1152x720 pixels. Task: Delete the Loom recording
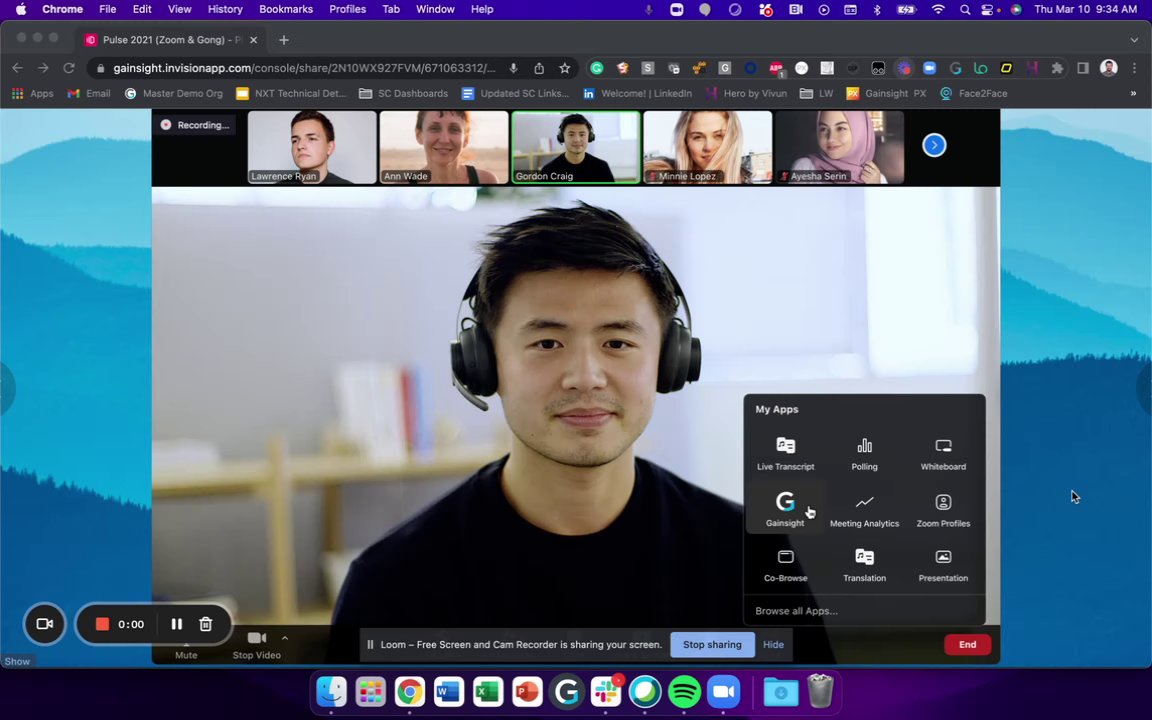point(206,624)
